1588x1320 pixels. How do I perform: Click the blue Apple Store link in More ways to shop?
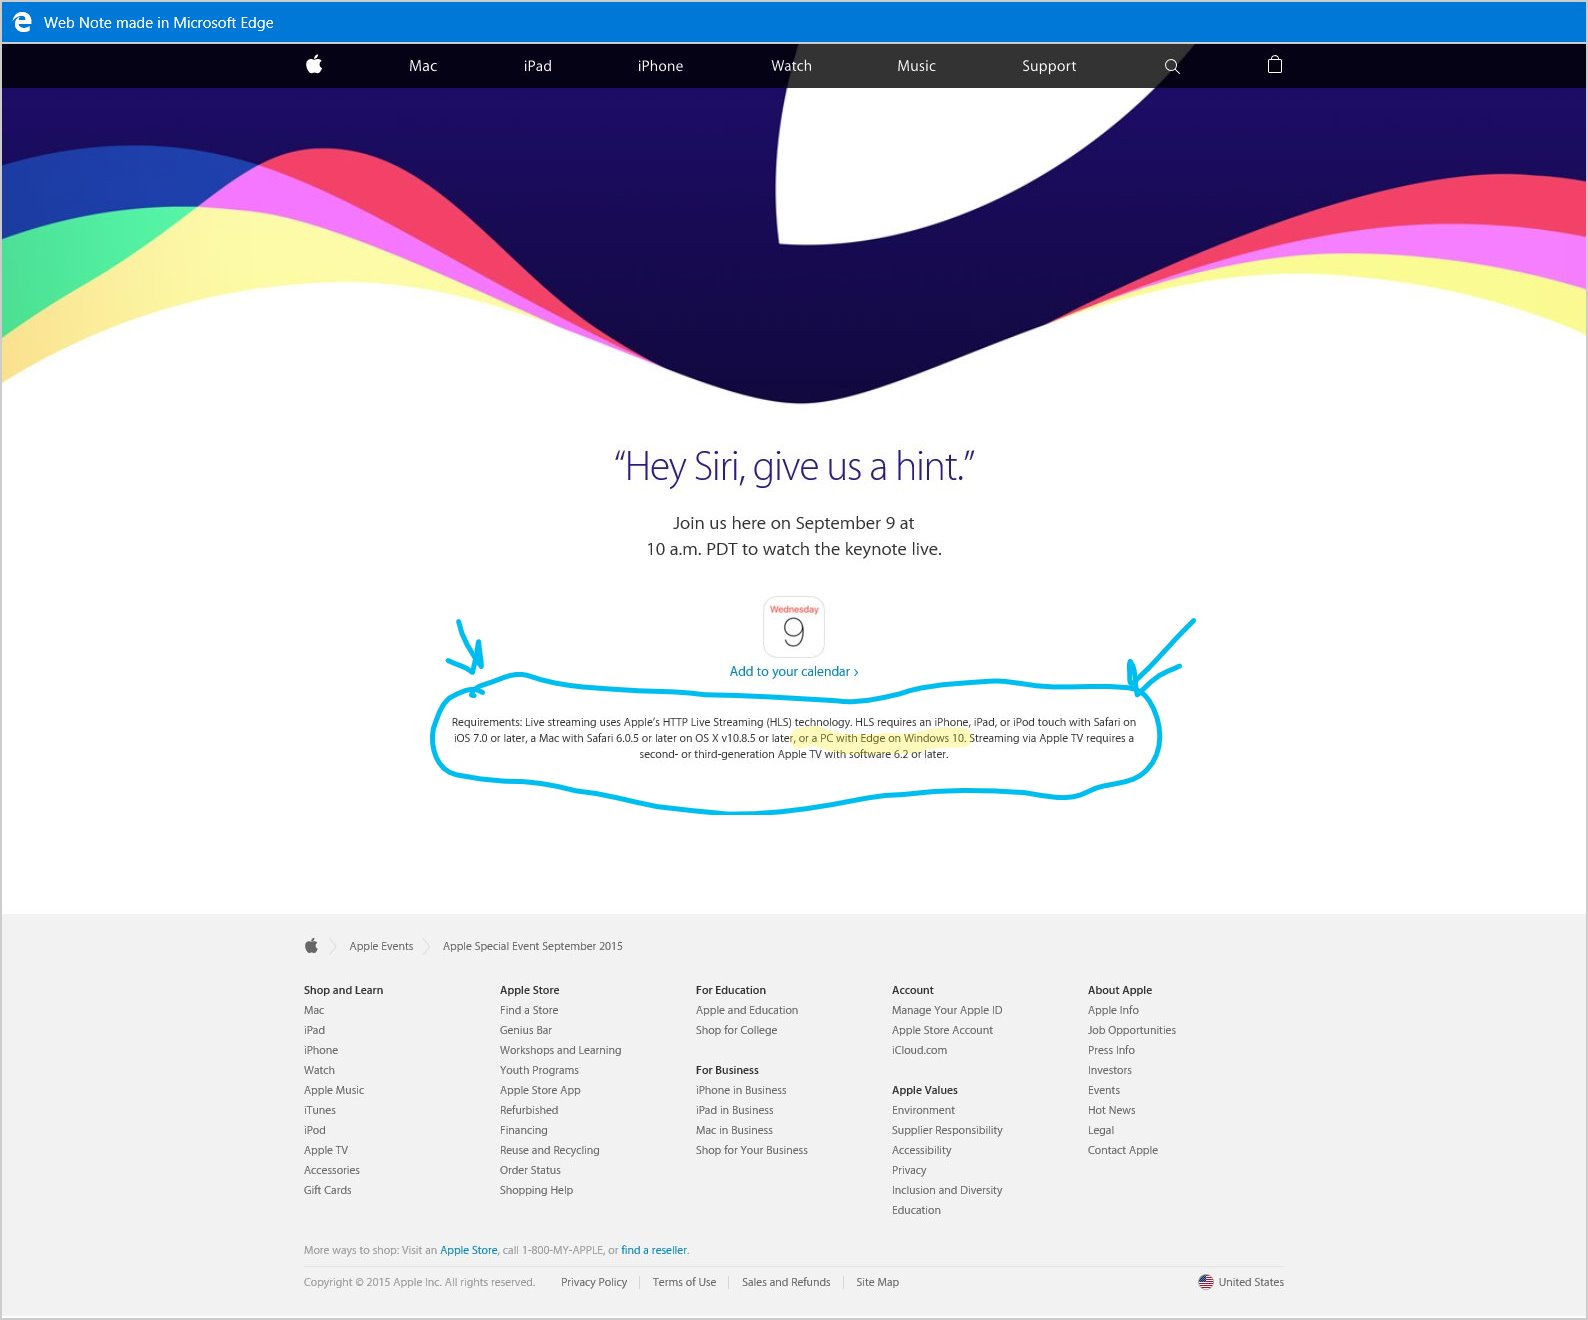point(469,1250)
